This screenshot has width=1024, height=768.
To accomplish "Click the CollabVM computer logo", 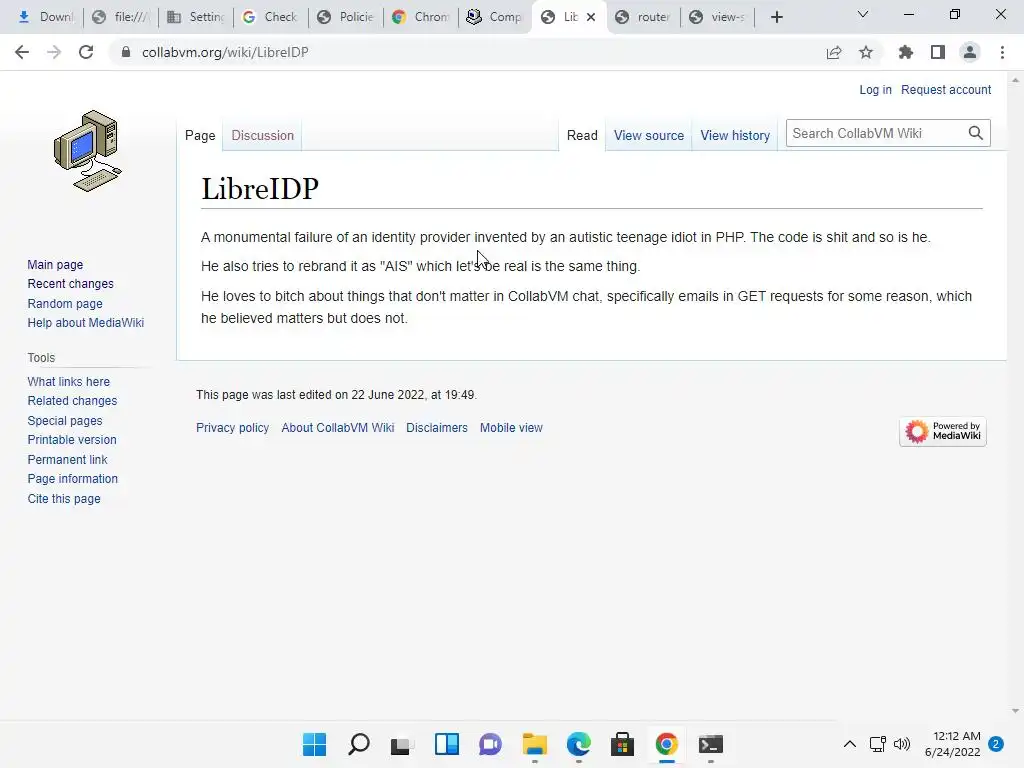I will click(88, 151).
